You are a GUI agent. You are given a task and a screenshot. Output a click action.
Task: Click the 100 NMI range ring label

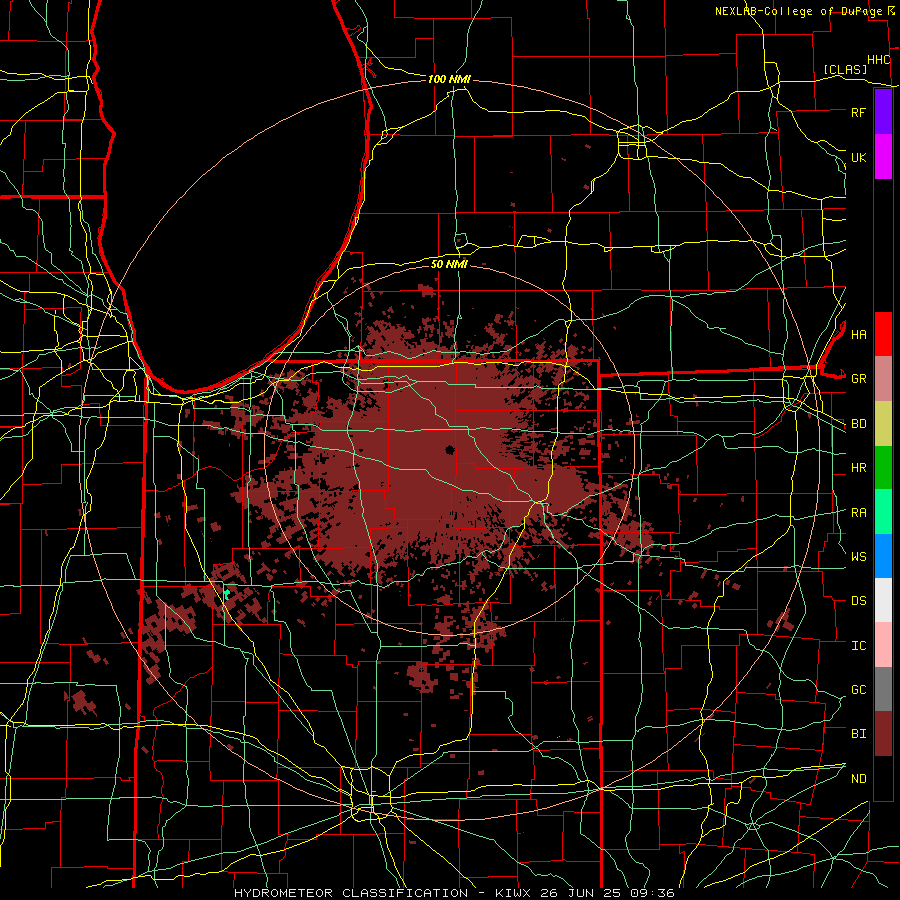click(449, 79)
